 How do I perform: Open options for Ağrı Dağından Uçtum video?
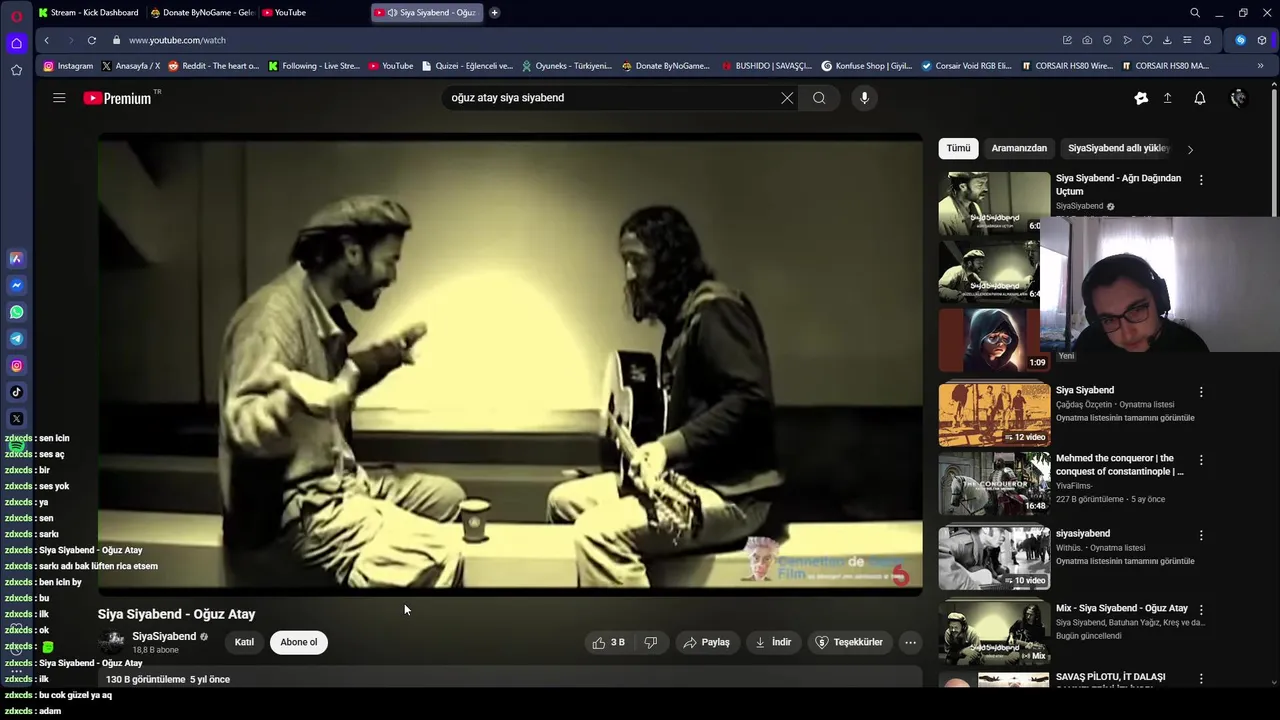click(1201, 180)
